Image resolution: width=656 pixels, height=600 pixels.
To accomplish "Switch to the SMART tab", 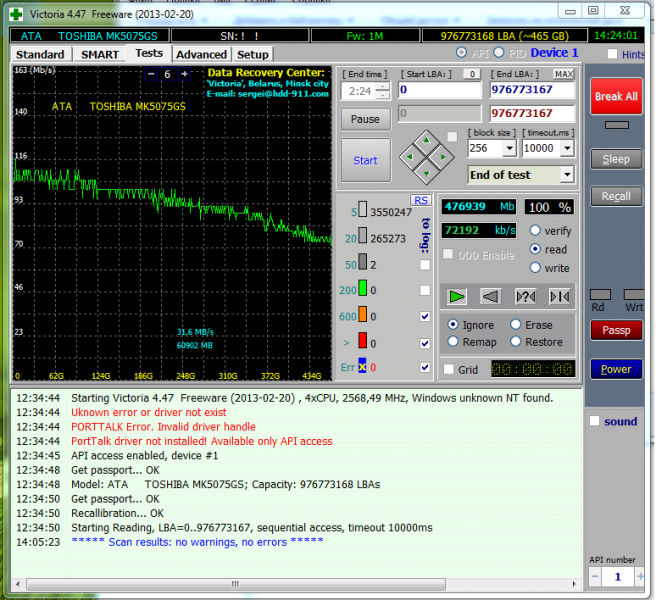I will (100, 54).
